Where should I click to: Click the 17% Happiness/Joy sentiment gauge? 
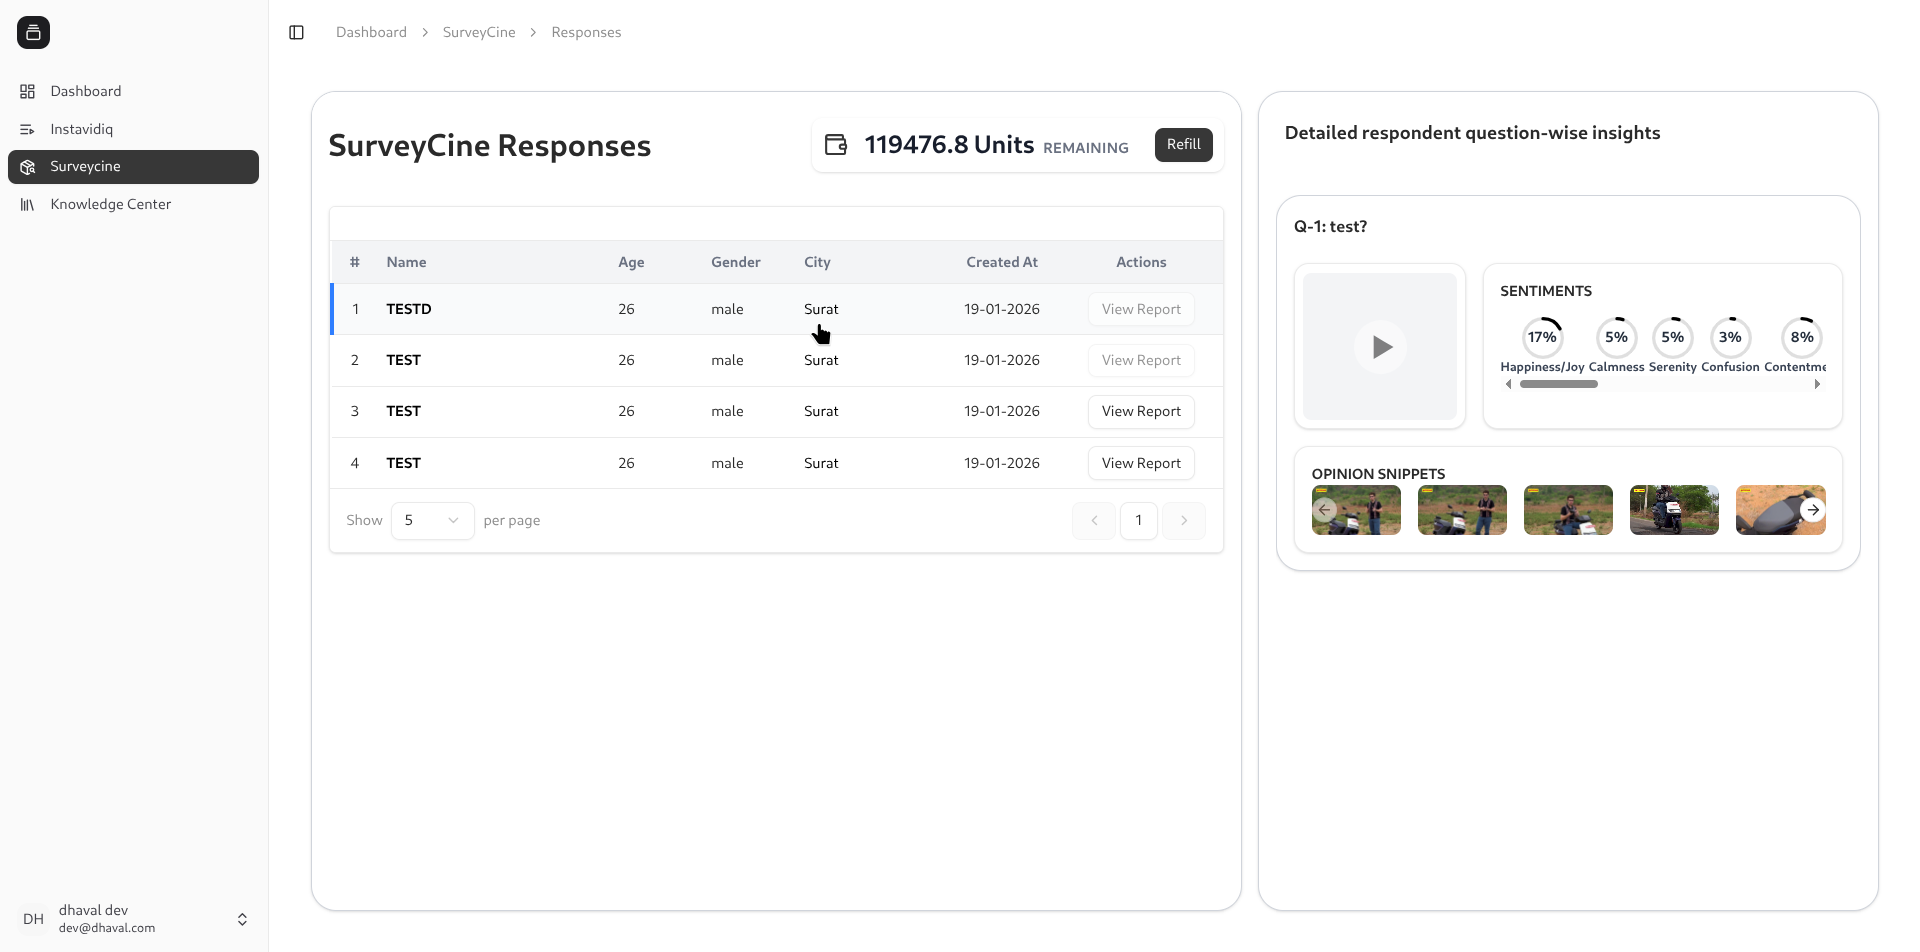pos(1542,337)
